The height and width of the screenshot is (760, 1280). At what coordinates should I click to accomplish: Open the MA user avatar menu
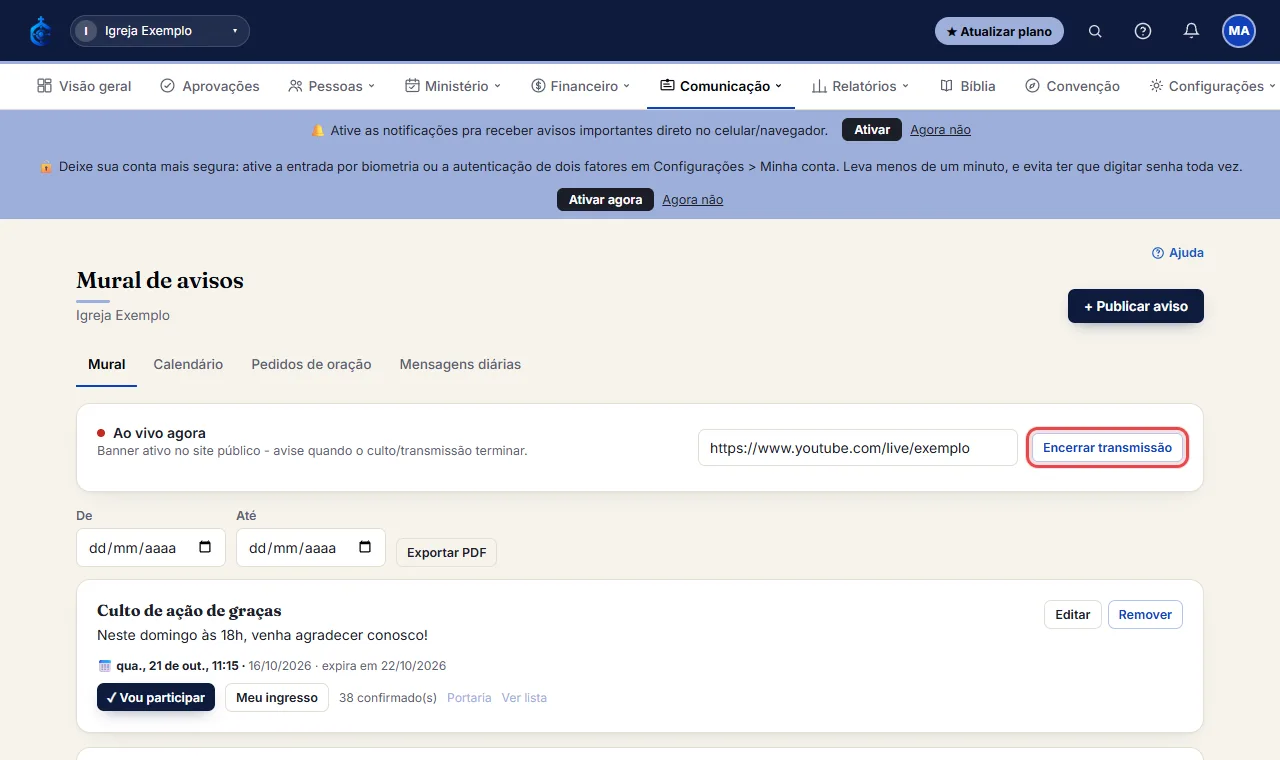click(1239, 31)
